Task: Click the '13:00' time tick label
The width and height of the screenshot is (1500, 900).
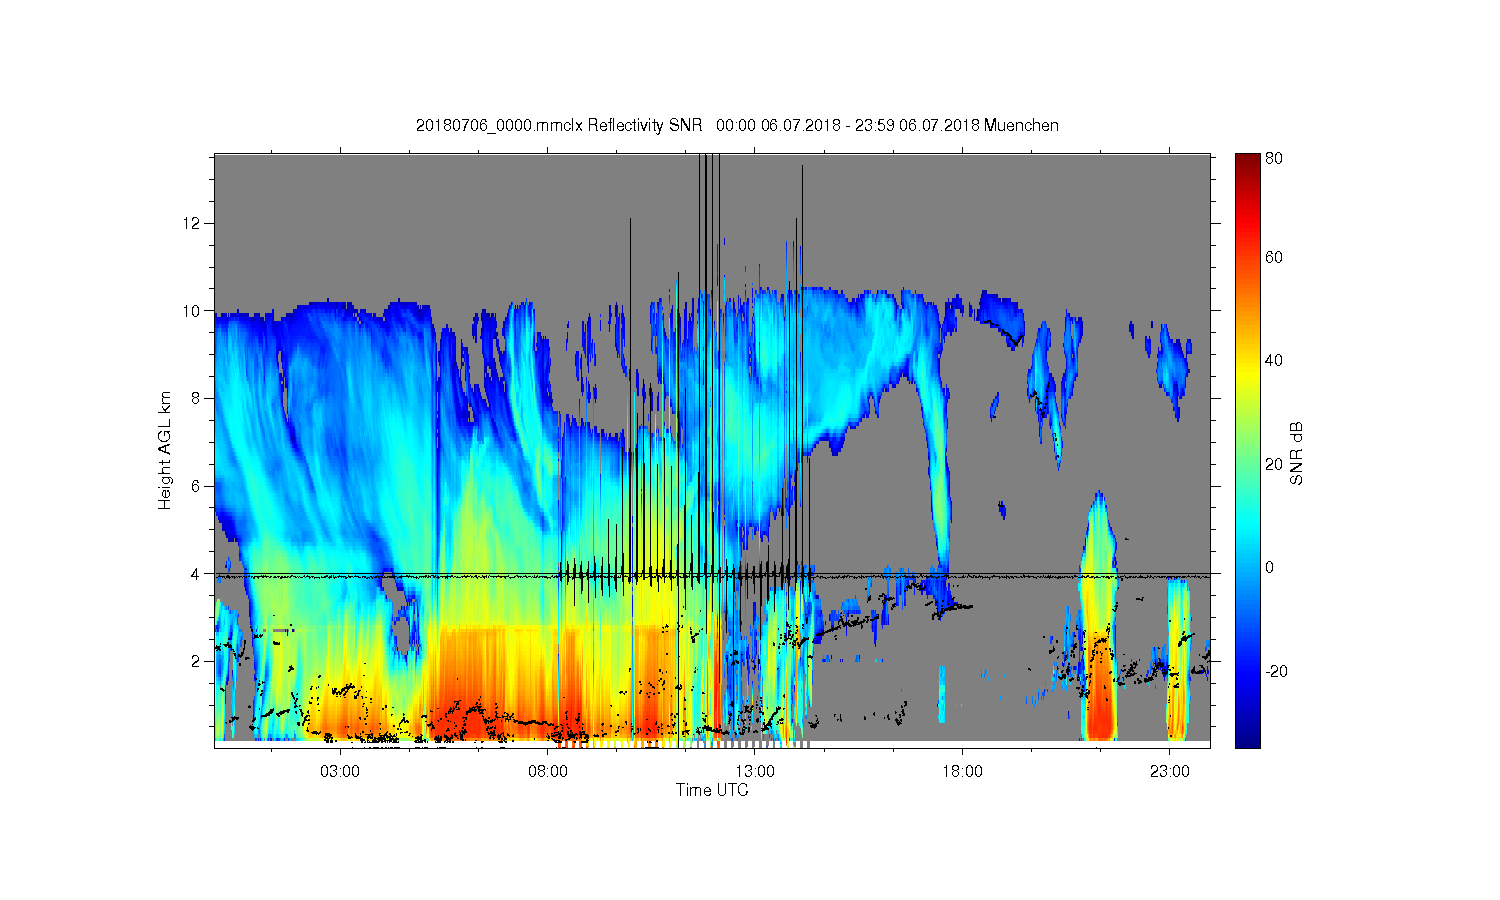Action: tap(755, 772)
